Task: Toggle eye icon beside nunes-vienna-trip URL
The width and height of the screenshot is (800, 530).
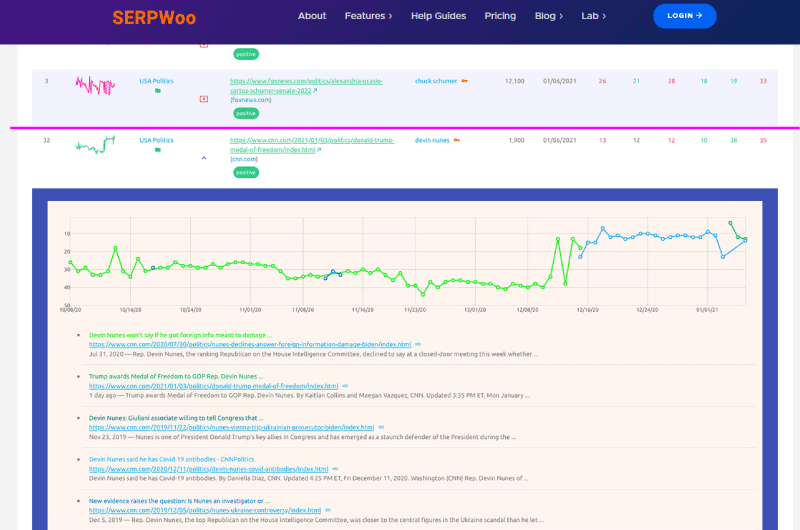Action: pos(382,427)
